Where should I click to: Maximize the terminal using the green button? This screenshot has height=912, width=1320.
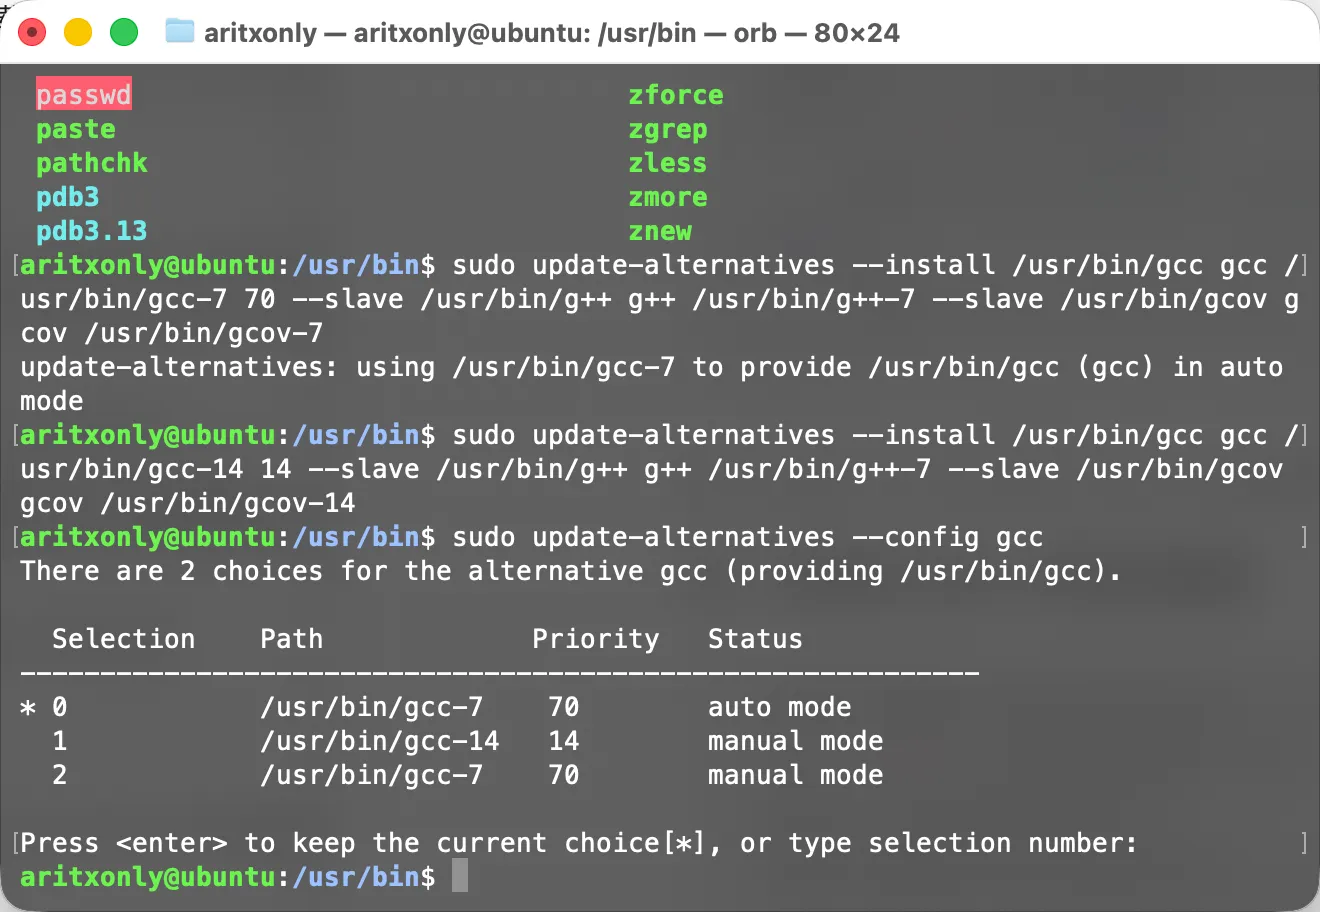124,32
